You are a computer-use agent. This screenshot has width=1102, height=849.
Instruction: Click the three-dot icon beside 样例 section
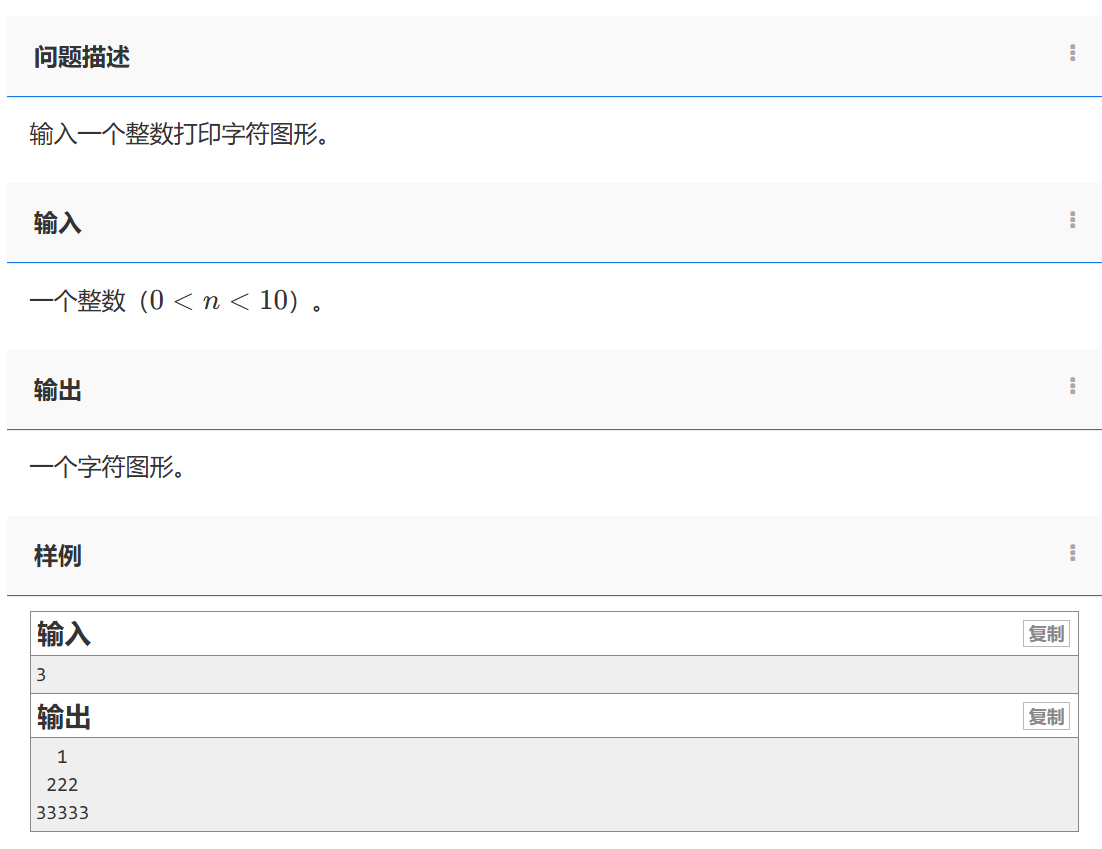[x=1073, y=553]
